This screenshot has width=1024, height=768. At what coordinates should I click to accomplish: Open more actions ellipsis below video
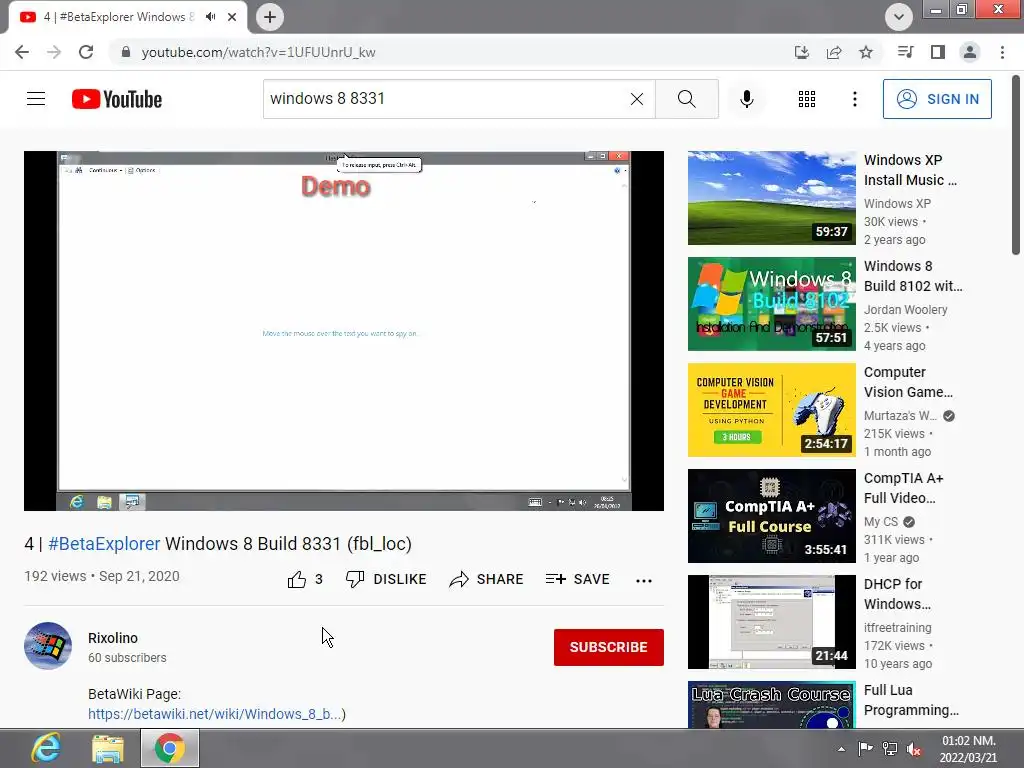(x=643, y=581)
